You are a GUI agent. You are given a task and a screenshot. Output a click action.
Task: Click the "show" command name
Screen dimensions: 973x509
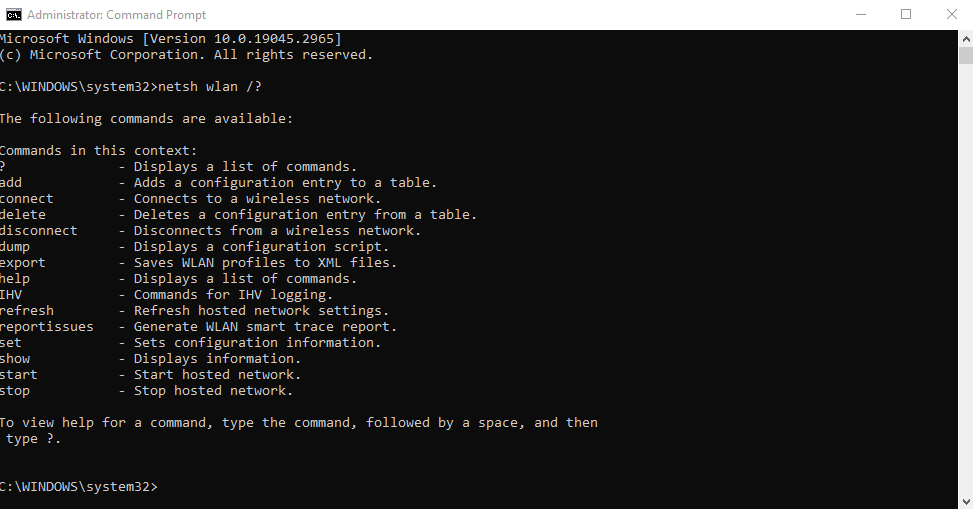[x=16, y=359]
